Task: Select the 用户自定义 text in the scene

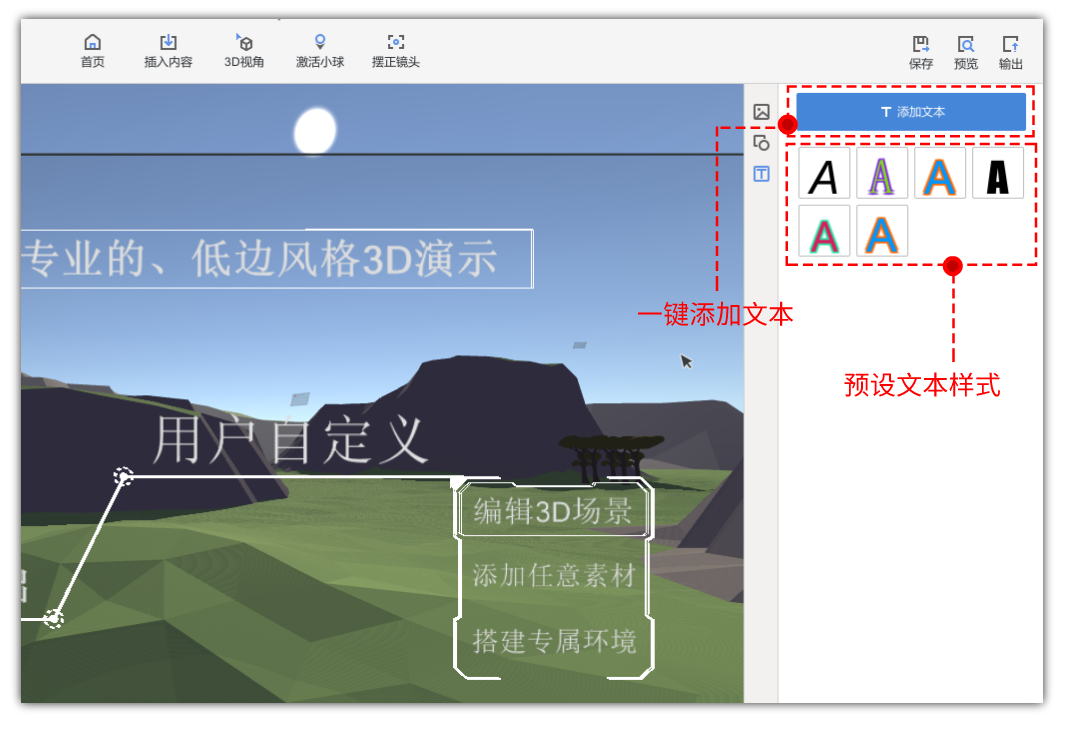Action: [x=290, y=441]
